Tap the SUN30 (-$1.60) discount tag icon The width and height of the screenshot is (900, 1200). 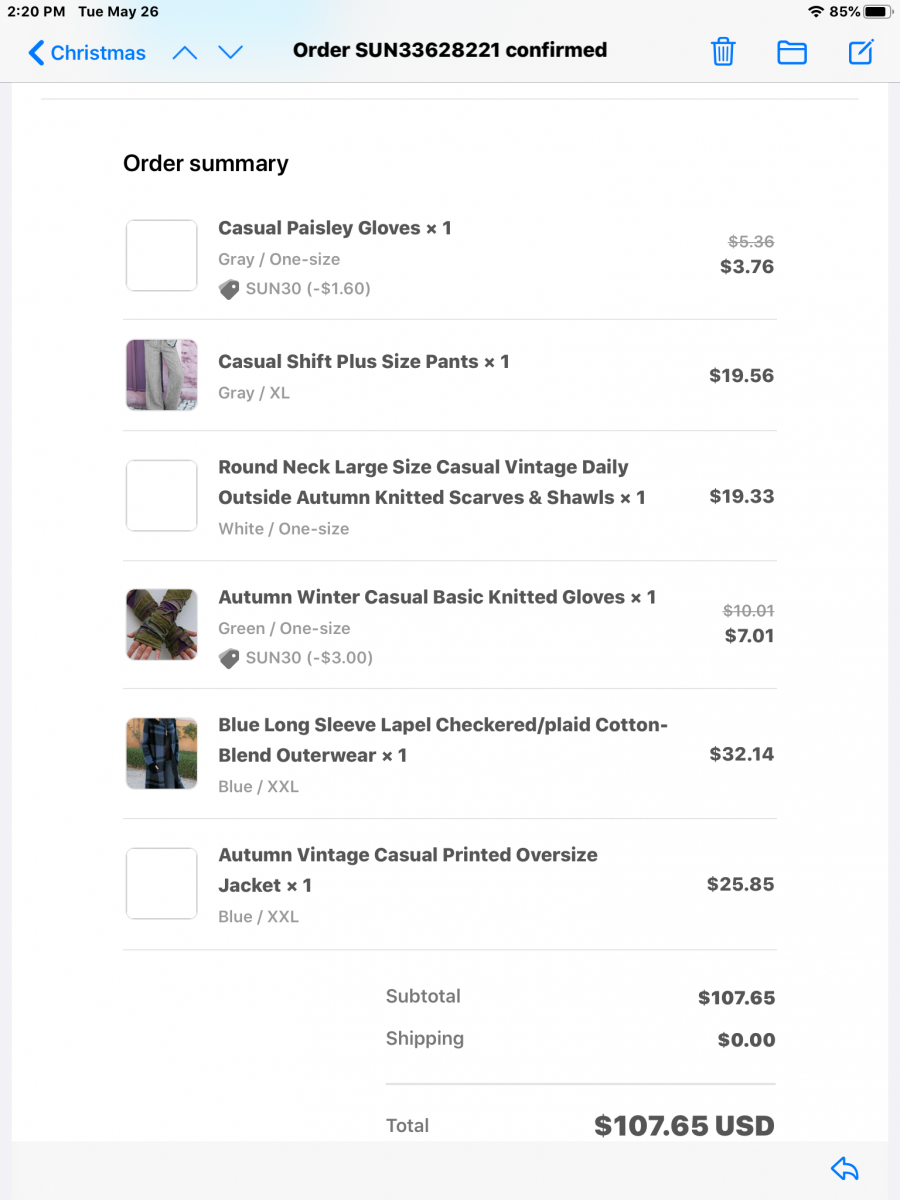229,289
